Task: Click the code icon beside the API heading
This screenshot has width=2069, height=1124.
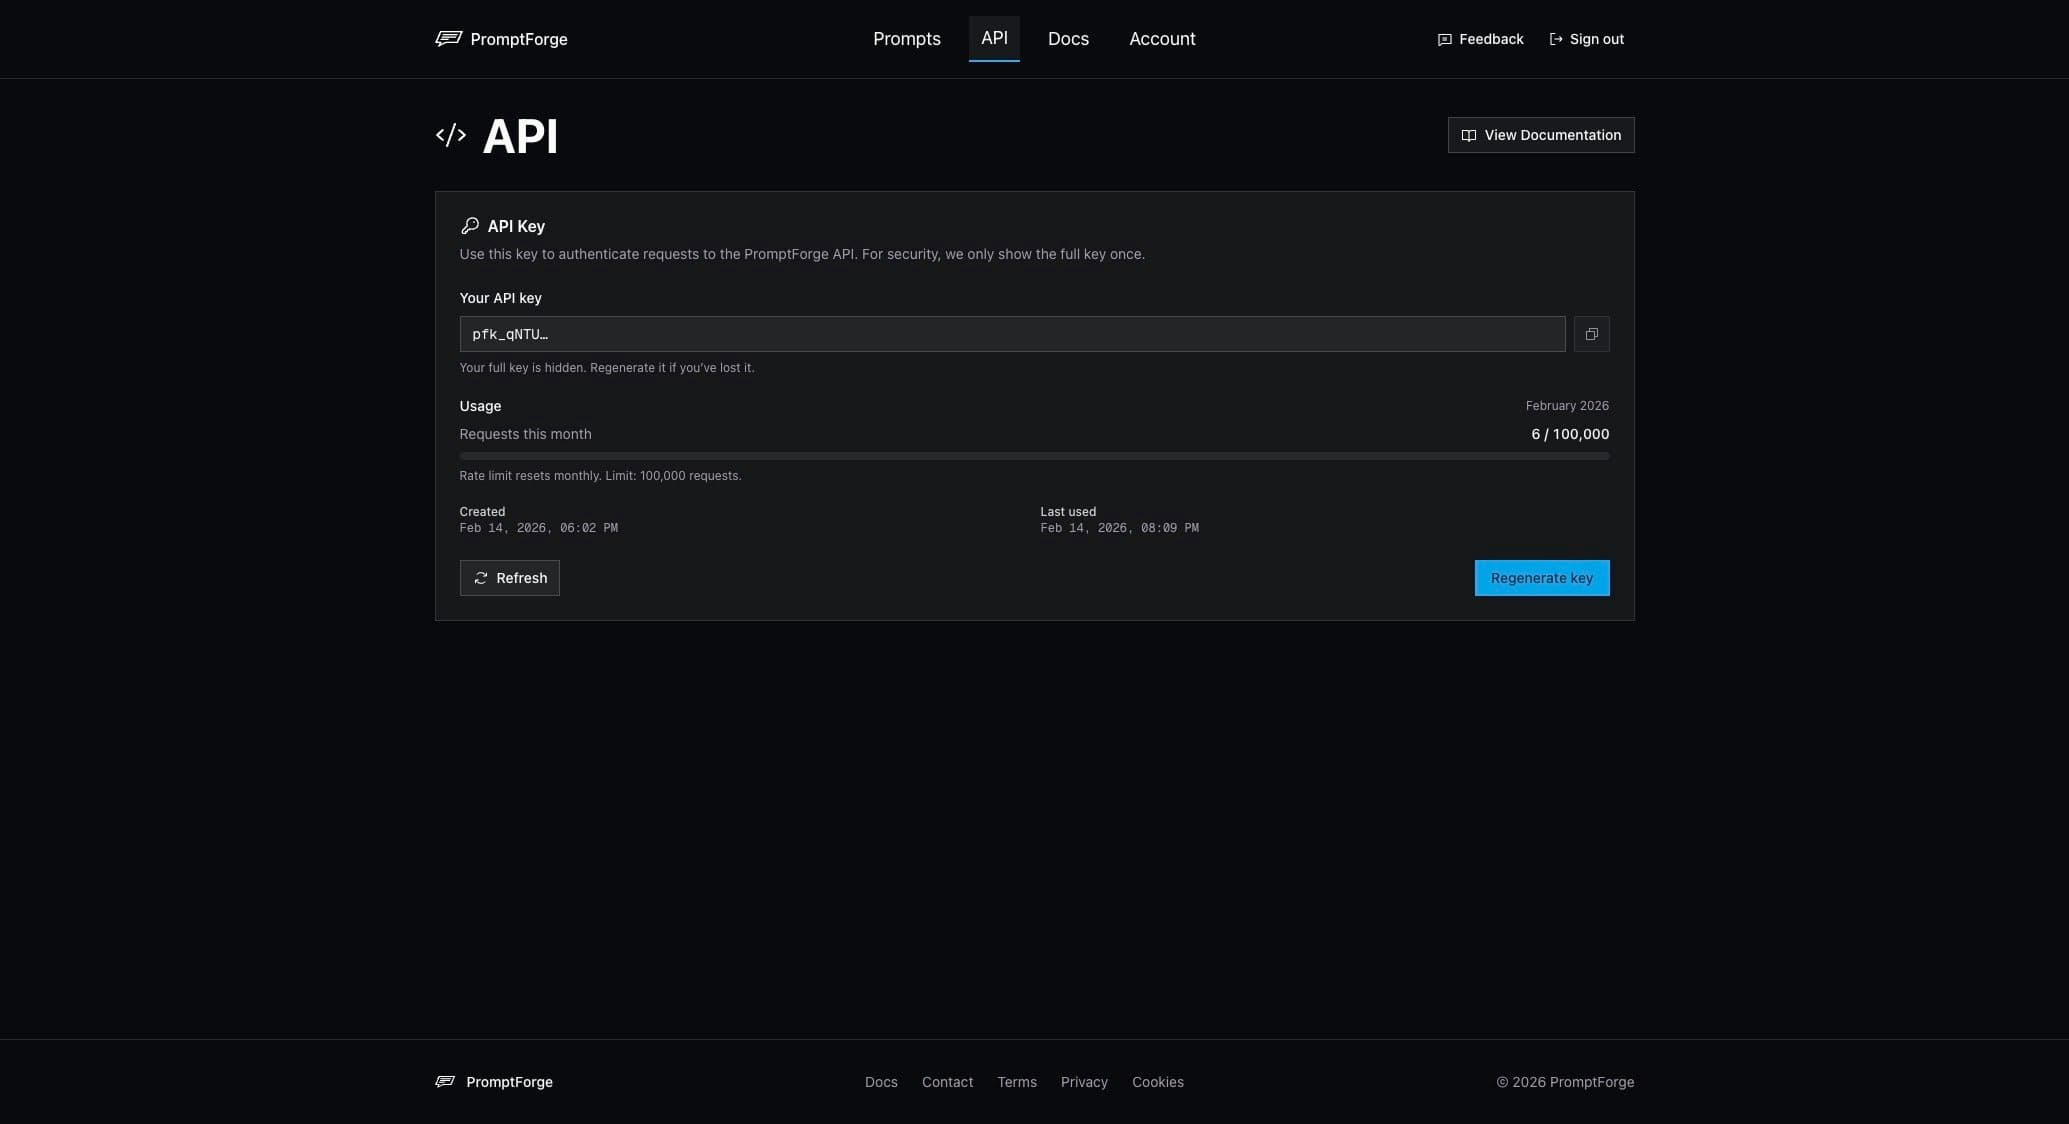Action: 450,135
